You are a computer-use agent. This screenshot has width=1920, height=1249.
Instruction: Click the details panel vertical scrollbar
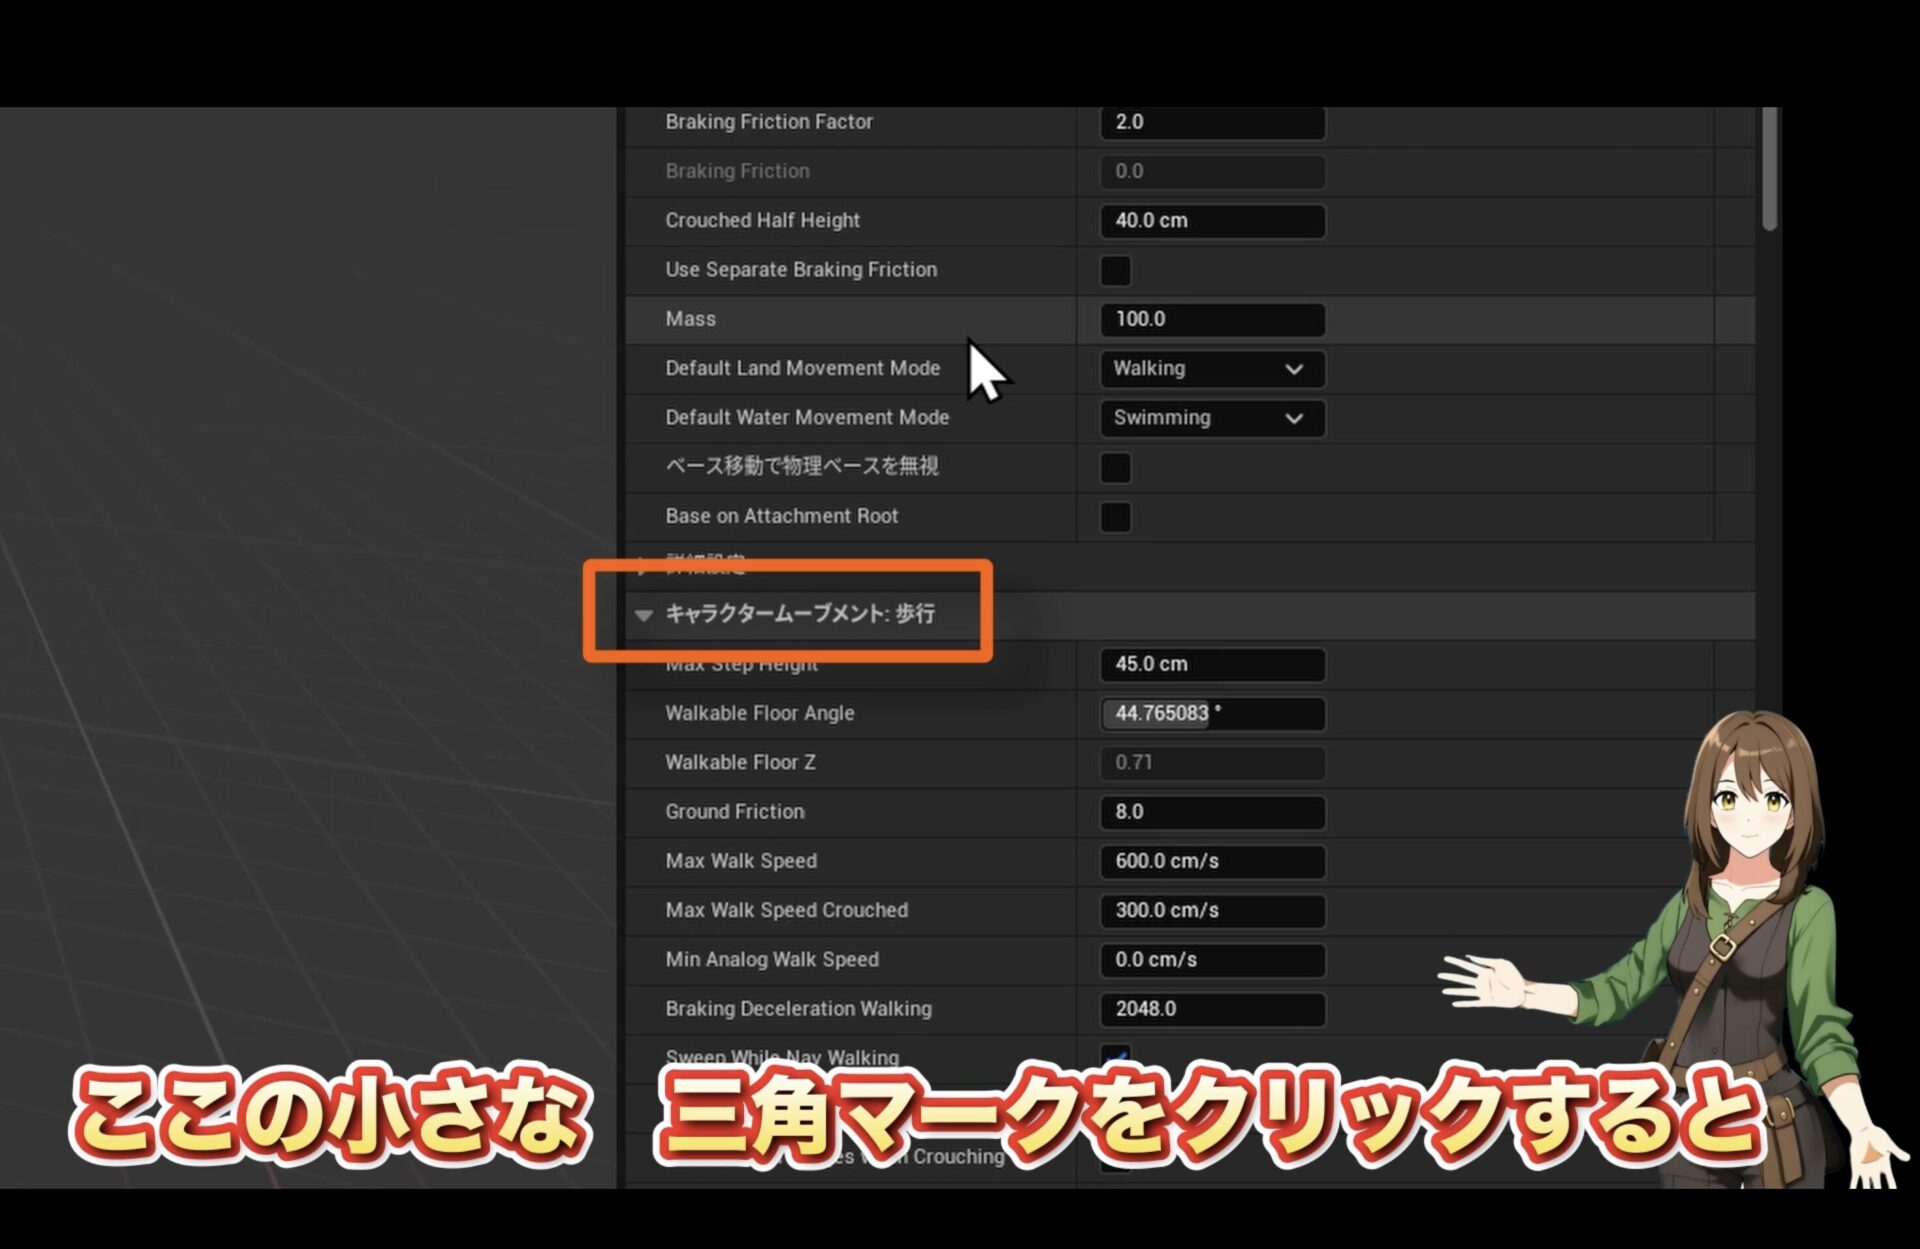(x=1769, y=170)
